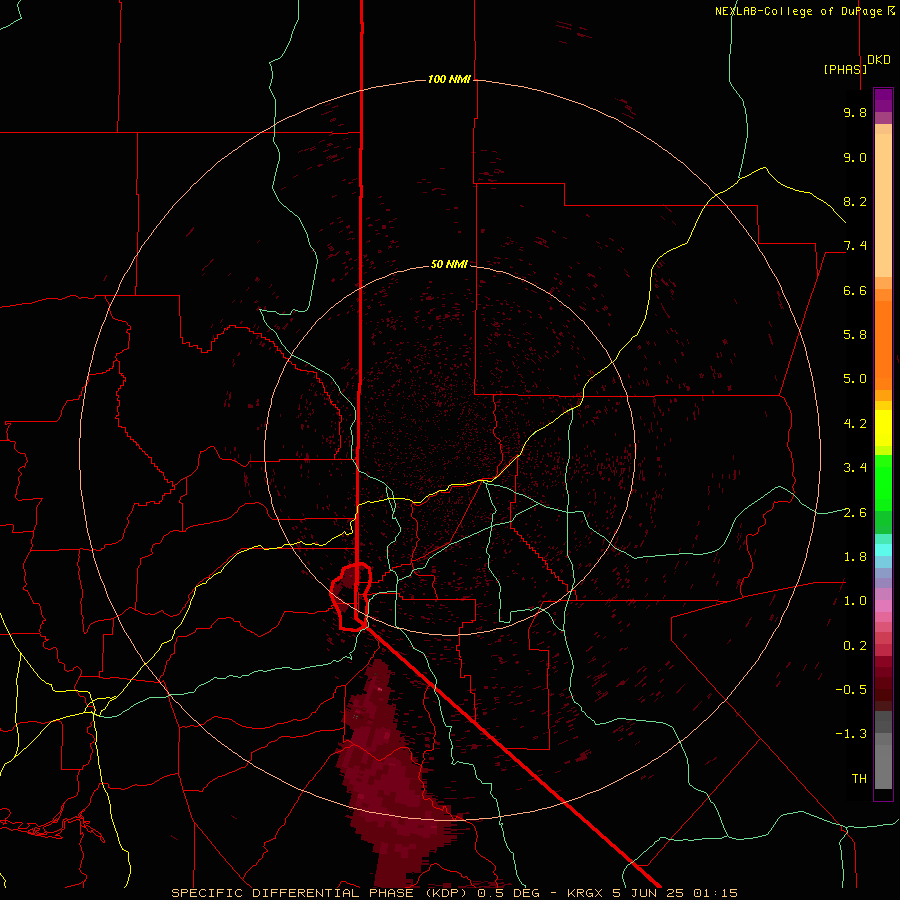Pick the pink band on the color bar
The image size is (900, 900).
click(x=883, y=606)
